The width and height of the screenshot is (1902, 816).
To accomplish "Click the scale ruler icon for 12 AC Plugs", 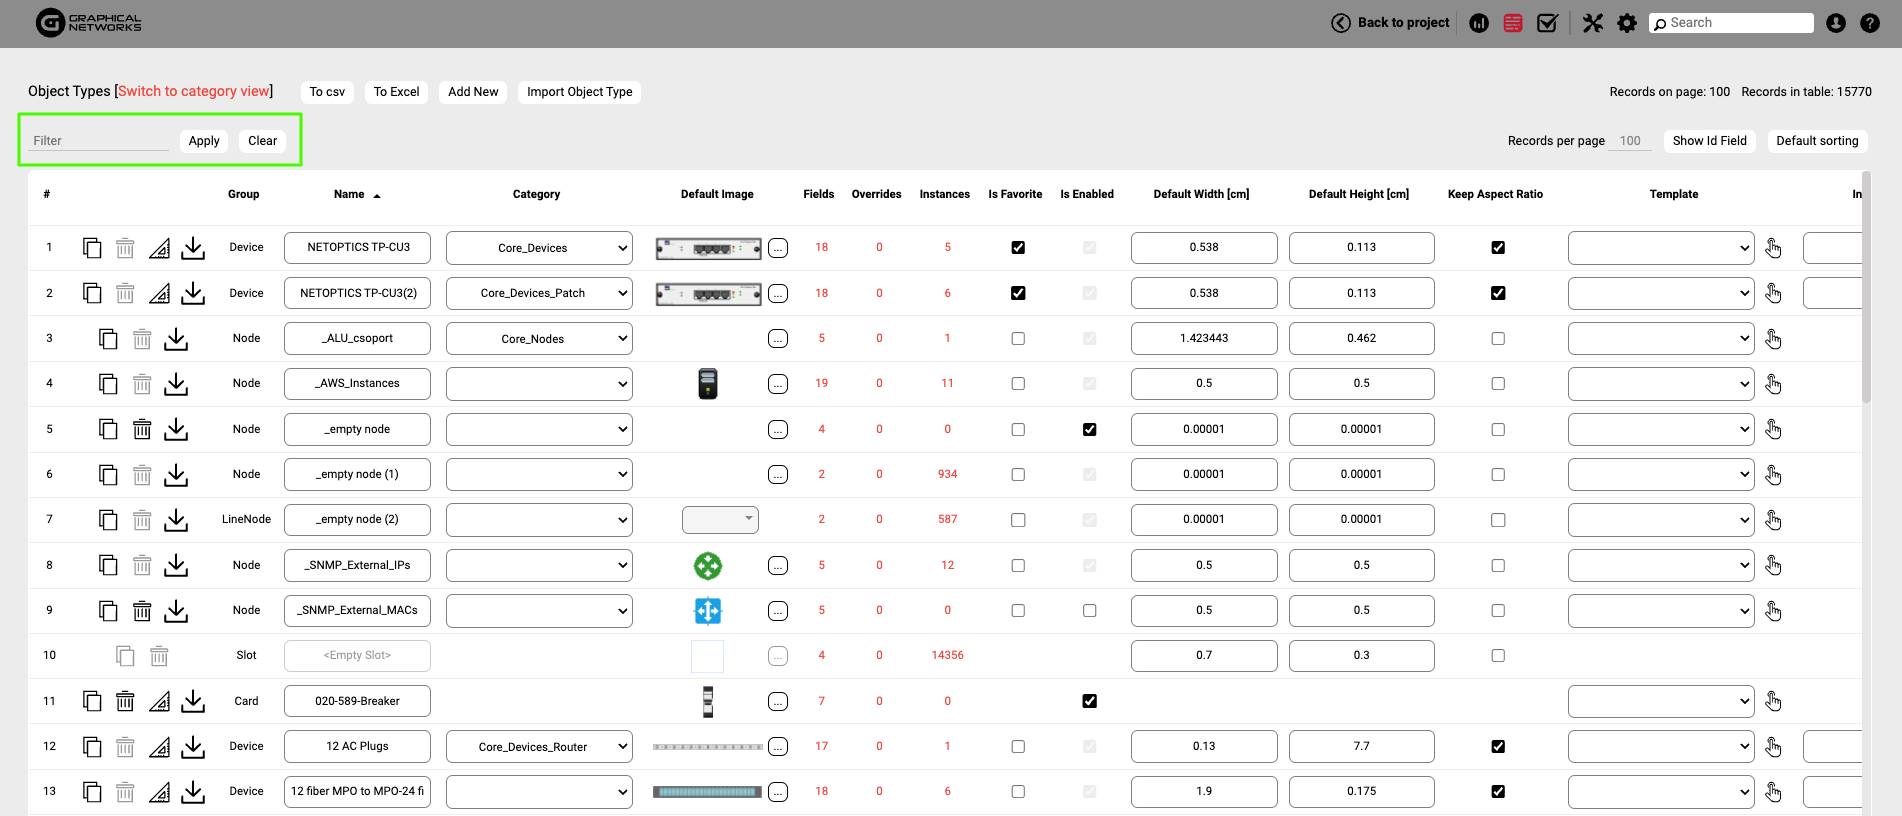I will (159, 747).
